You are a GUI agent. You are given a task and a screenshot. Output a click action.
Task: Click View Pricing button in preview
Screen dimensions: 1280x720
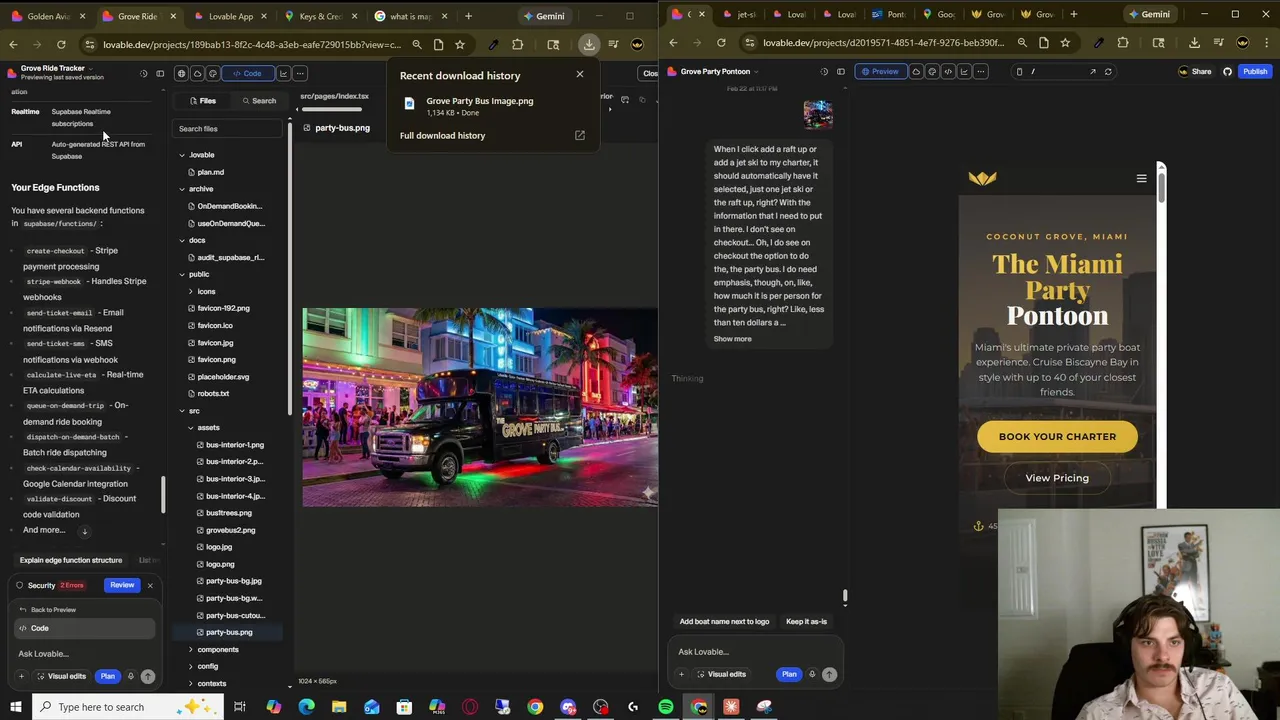point(1057,478)
